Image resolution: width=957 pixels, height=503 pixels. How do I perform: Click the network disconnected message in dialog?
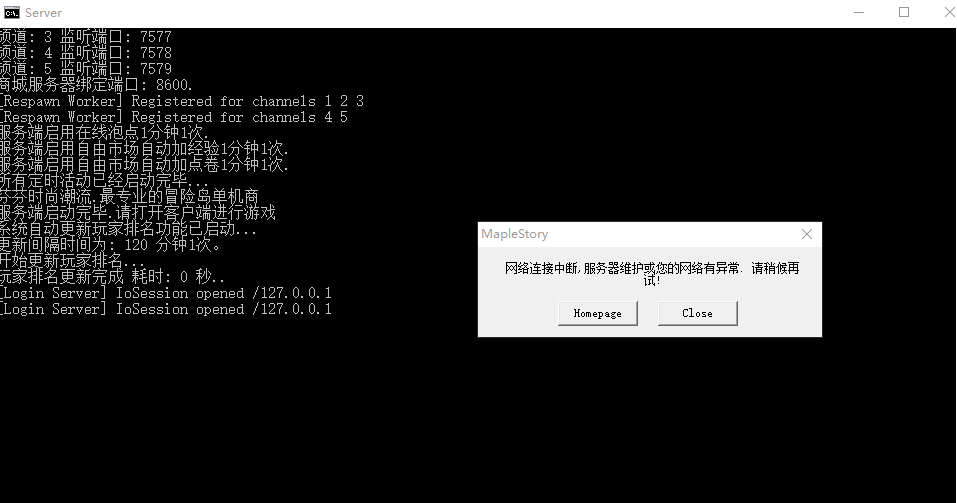coord(652,274)
